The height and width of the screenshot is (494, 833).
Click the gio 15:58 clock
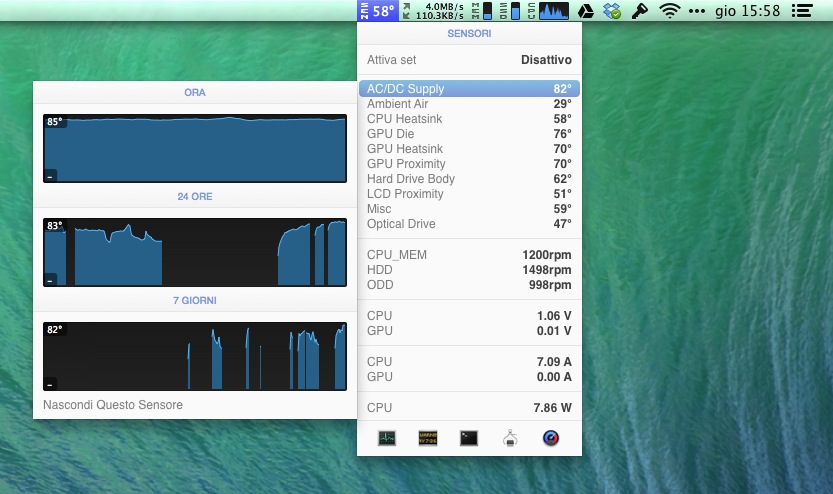coord(747,11)
